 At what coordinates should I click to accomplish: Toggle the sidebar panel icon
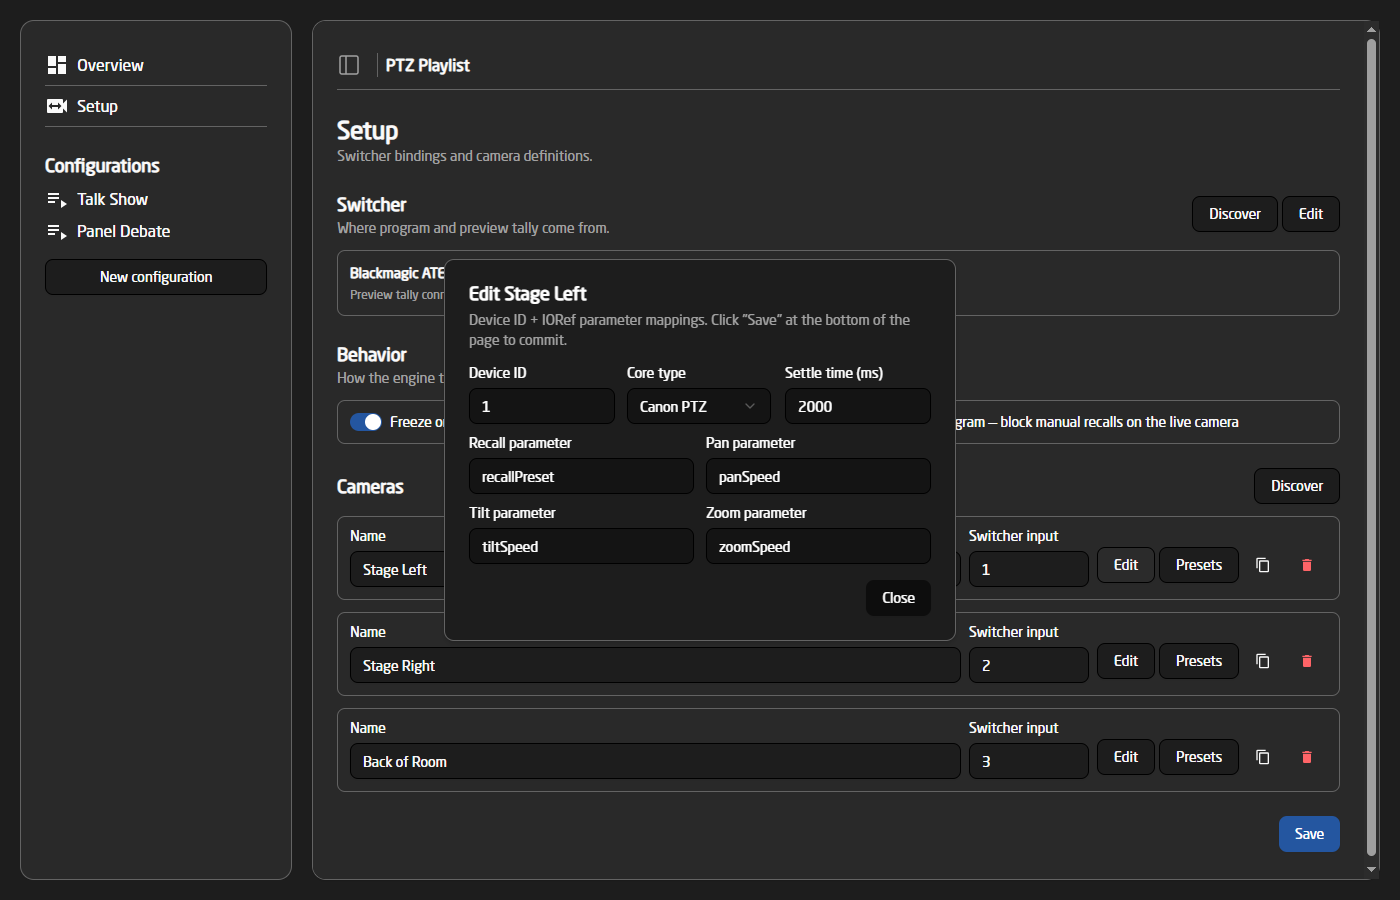point(349,65)
